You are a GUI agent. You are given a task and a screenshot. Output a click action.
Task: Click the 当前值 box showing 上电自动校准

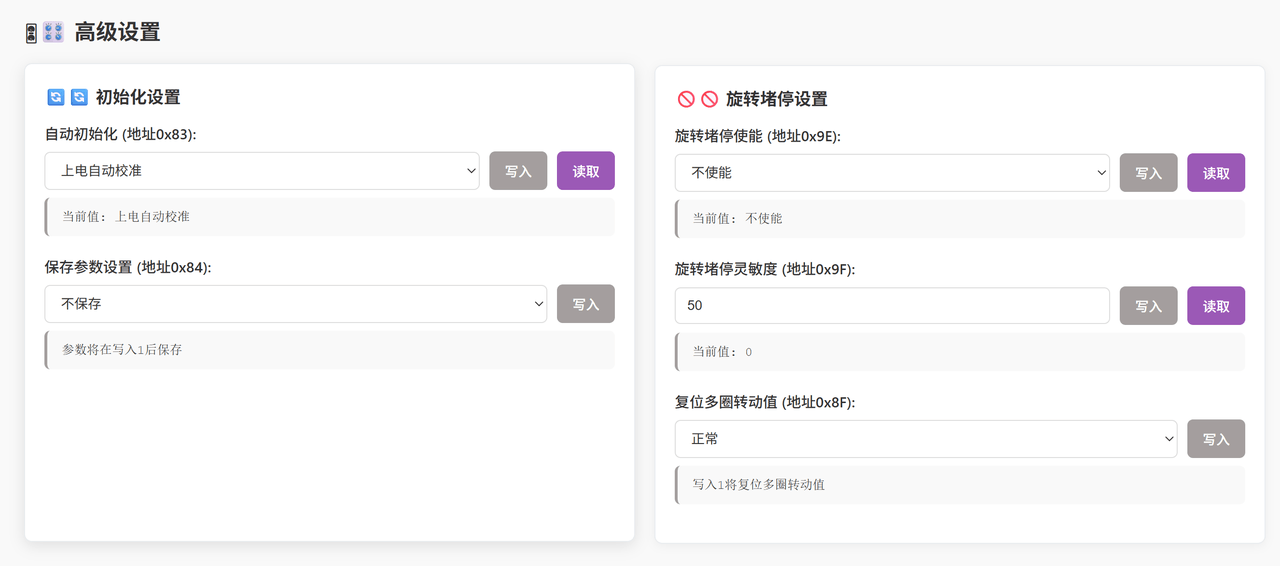tap(330, 217)
